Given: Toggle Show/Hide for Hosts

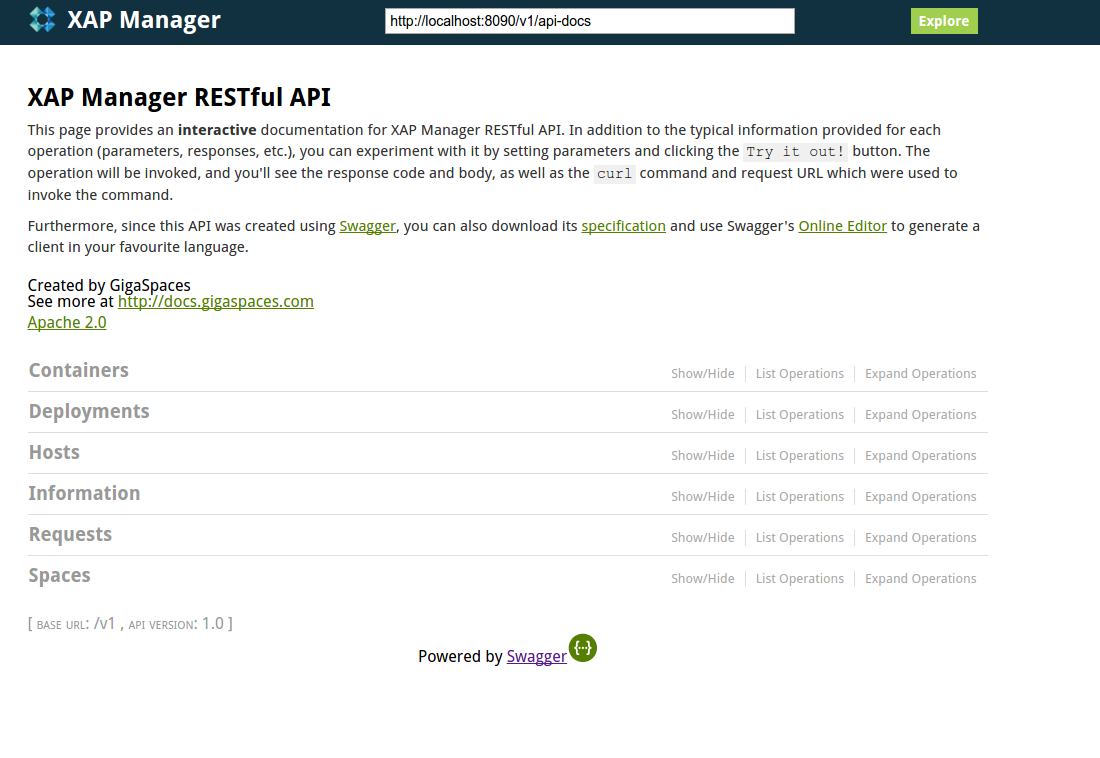Looking at the screenshot, I should click(702, 456).
